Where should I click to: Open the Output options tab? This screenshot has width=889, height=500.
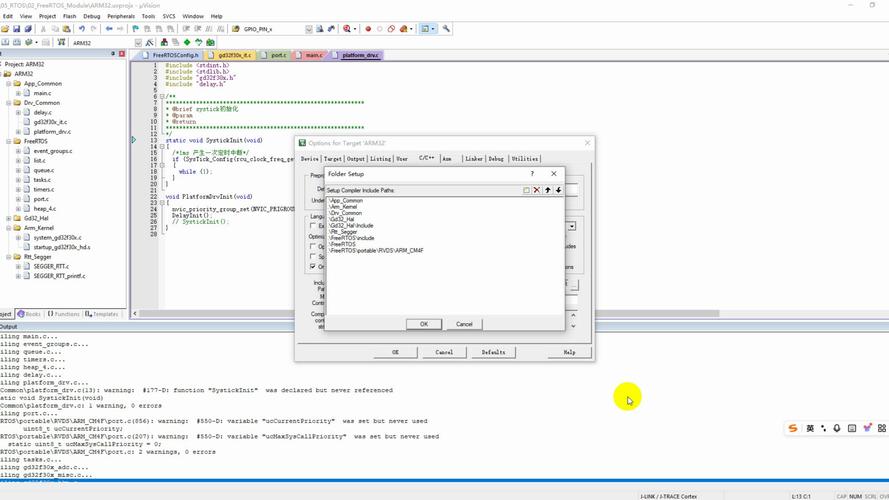(355, 159)
